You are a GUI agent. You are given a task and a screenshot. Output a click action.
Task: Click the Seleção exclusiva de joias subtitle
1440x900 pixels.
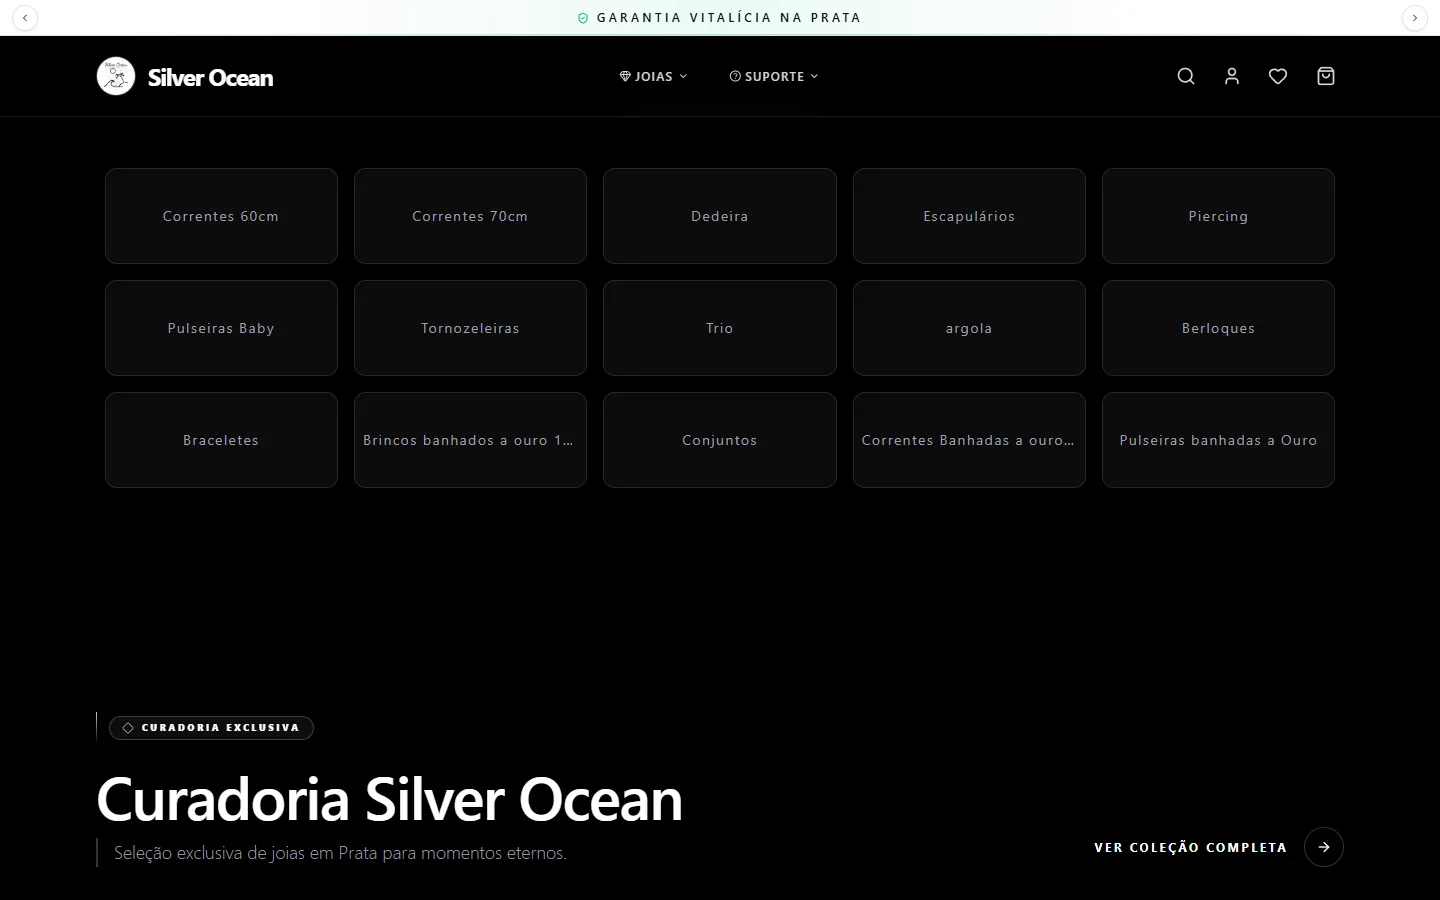point(340,853)
